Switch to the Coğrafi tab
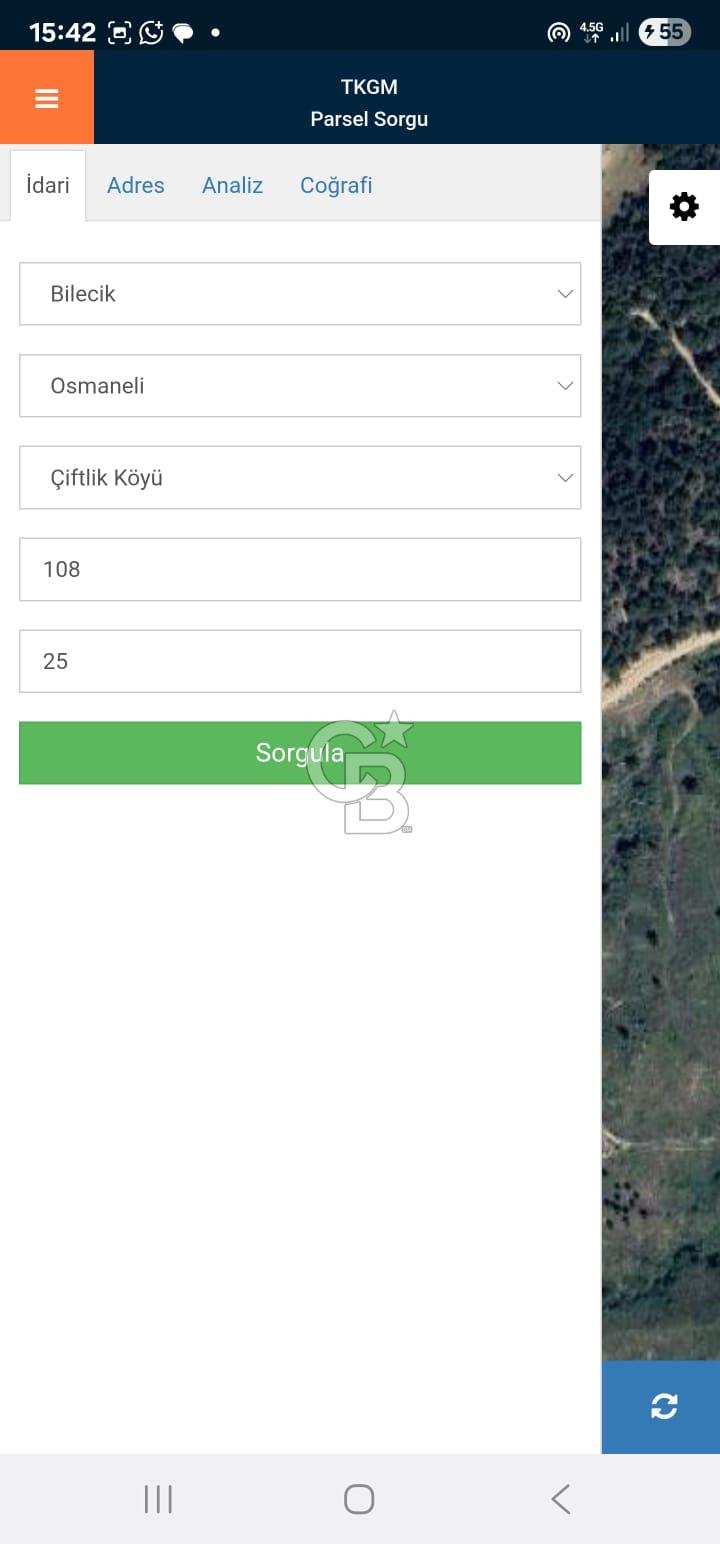This screenshot has width=720, height=1544. [336, 185]
